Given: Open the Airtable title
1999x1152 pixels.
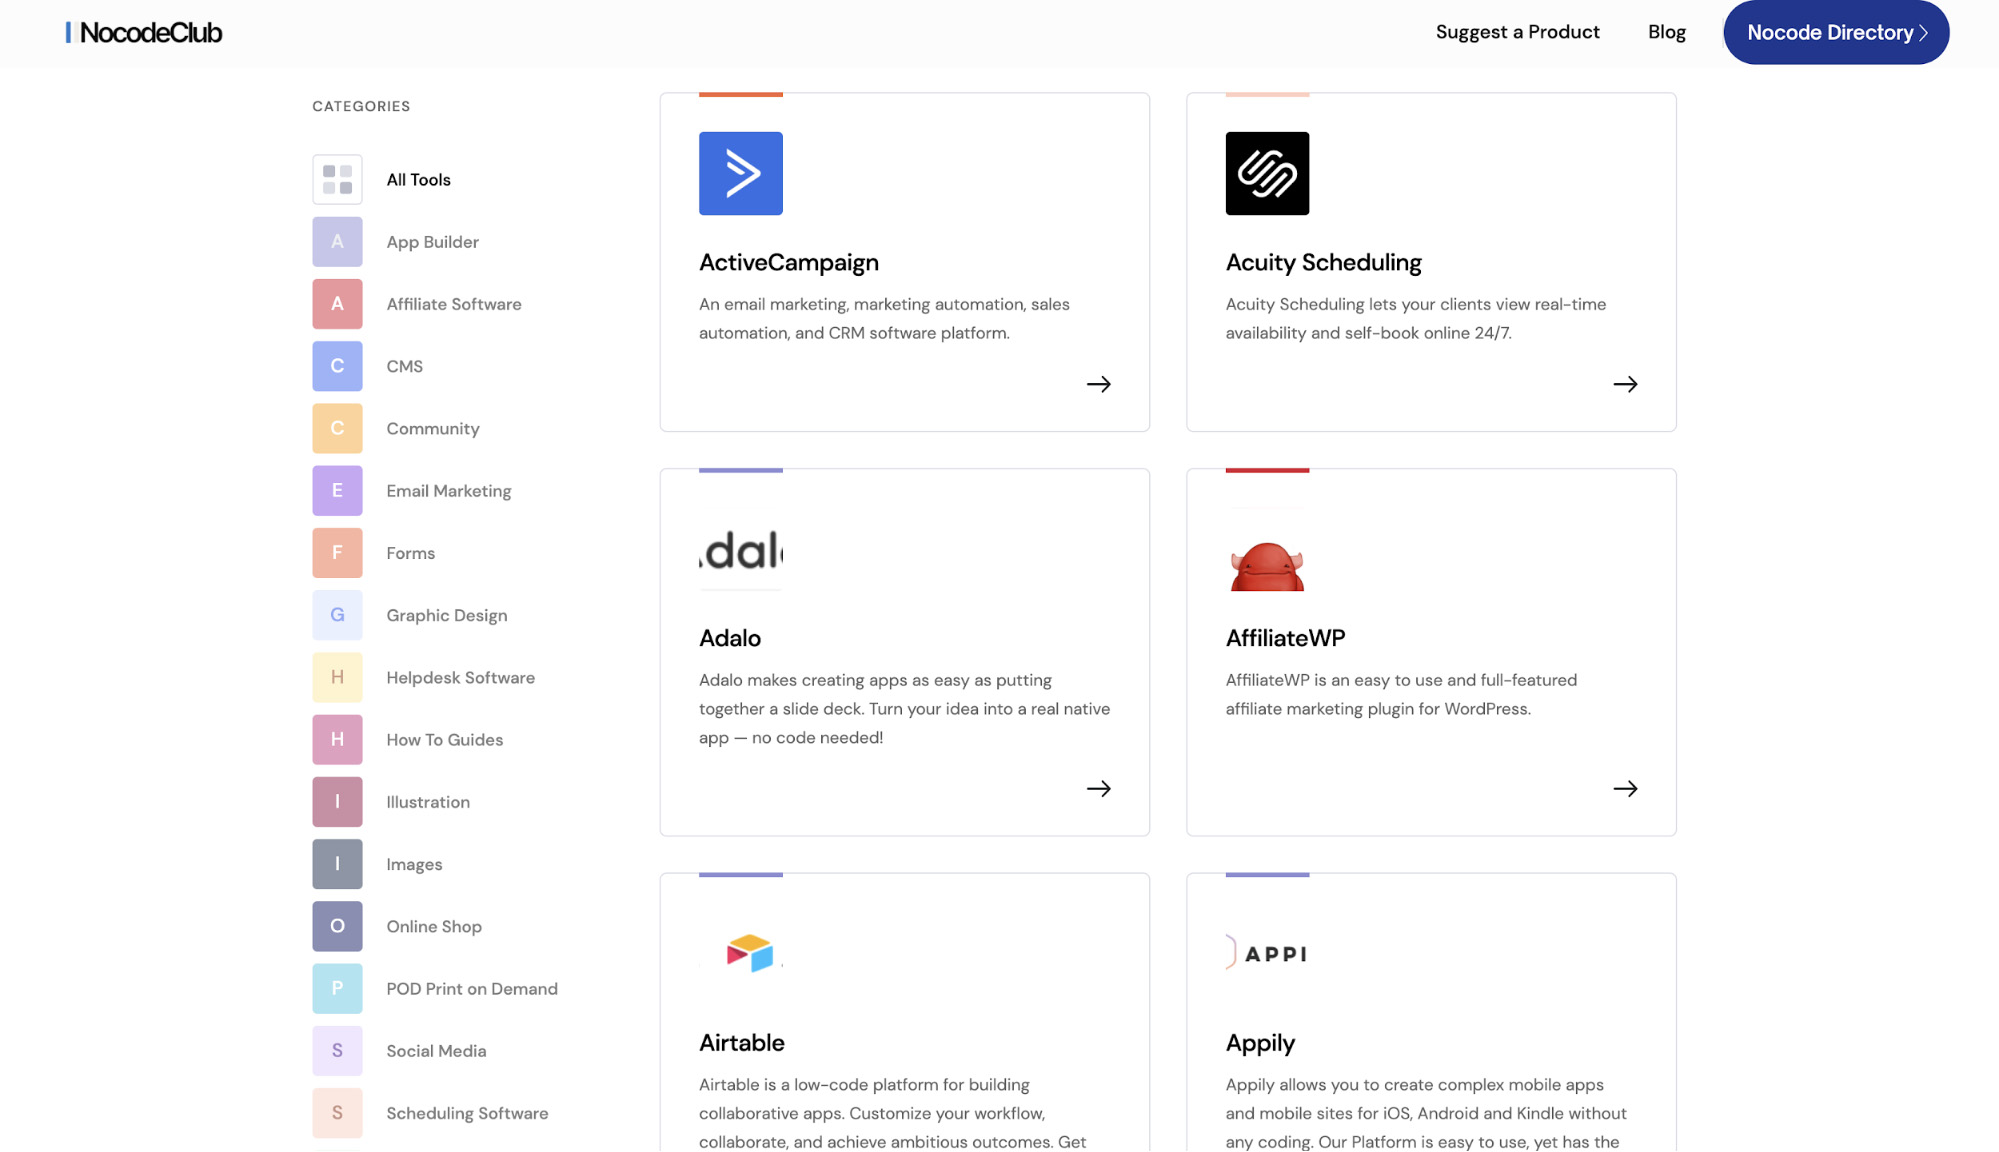Looking at the screenshot, I should (x=741, y=1043).
